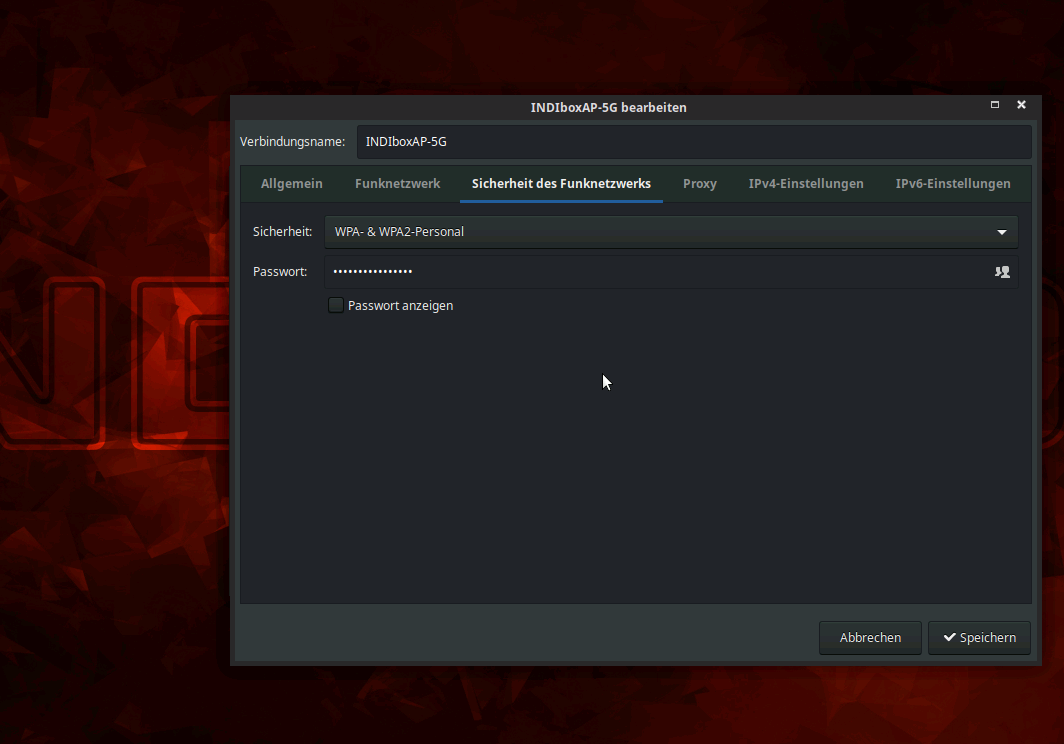Save changes with the Speichern button

click(979, 638)
